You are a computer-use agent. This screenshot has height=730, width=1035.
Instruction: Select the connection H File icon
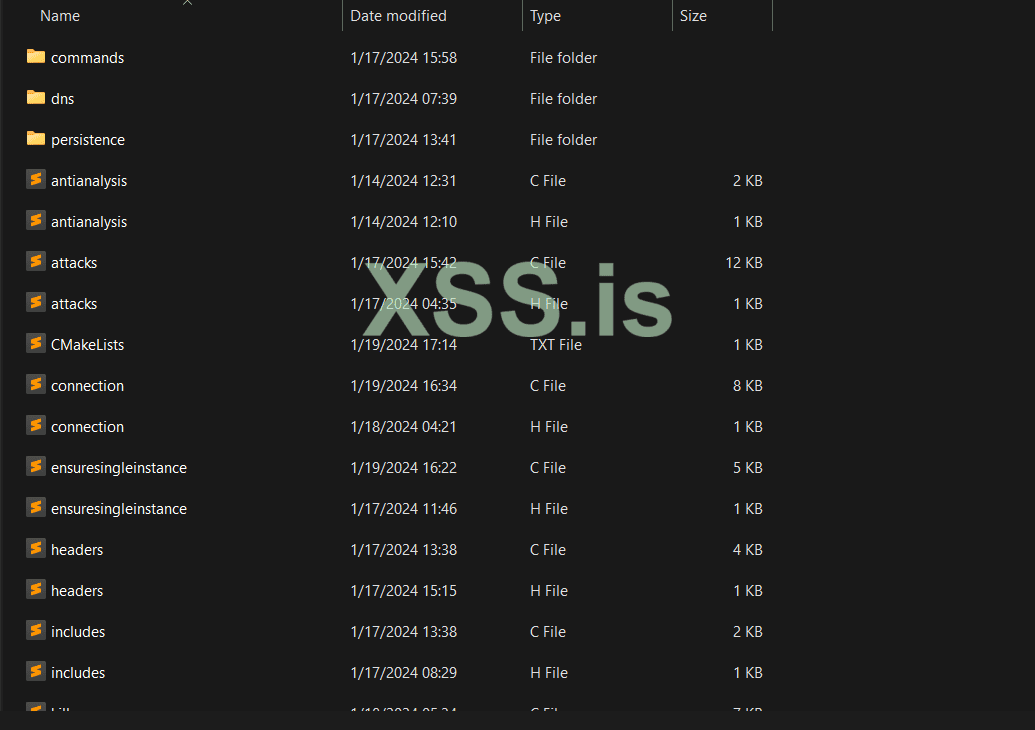coord(36,425)
